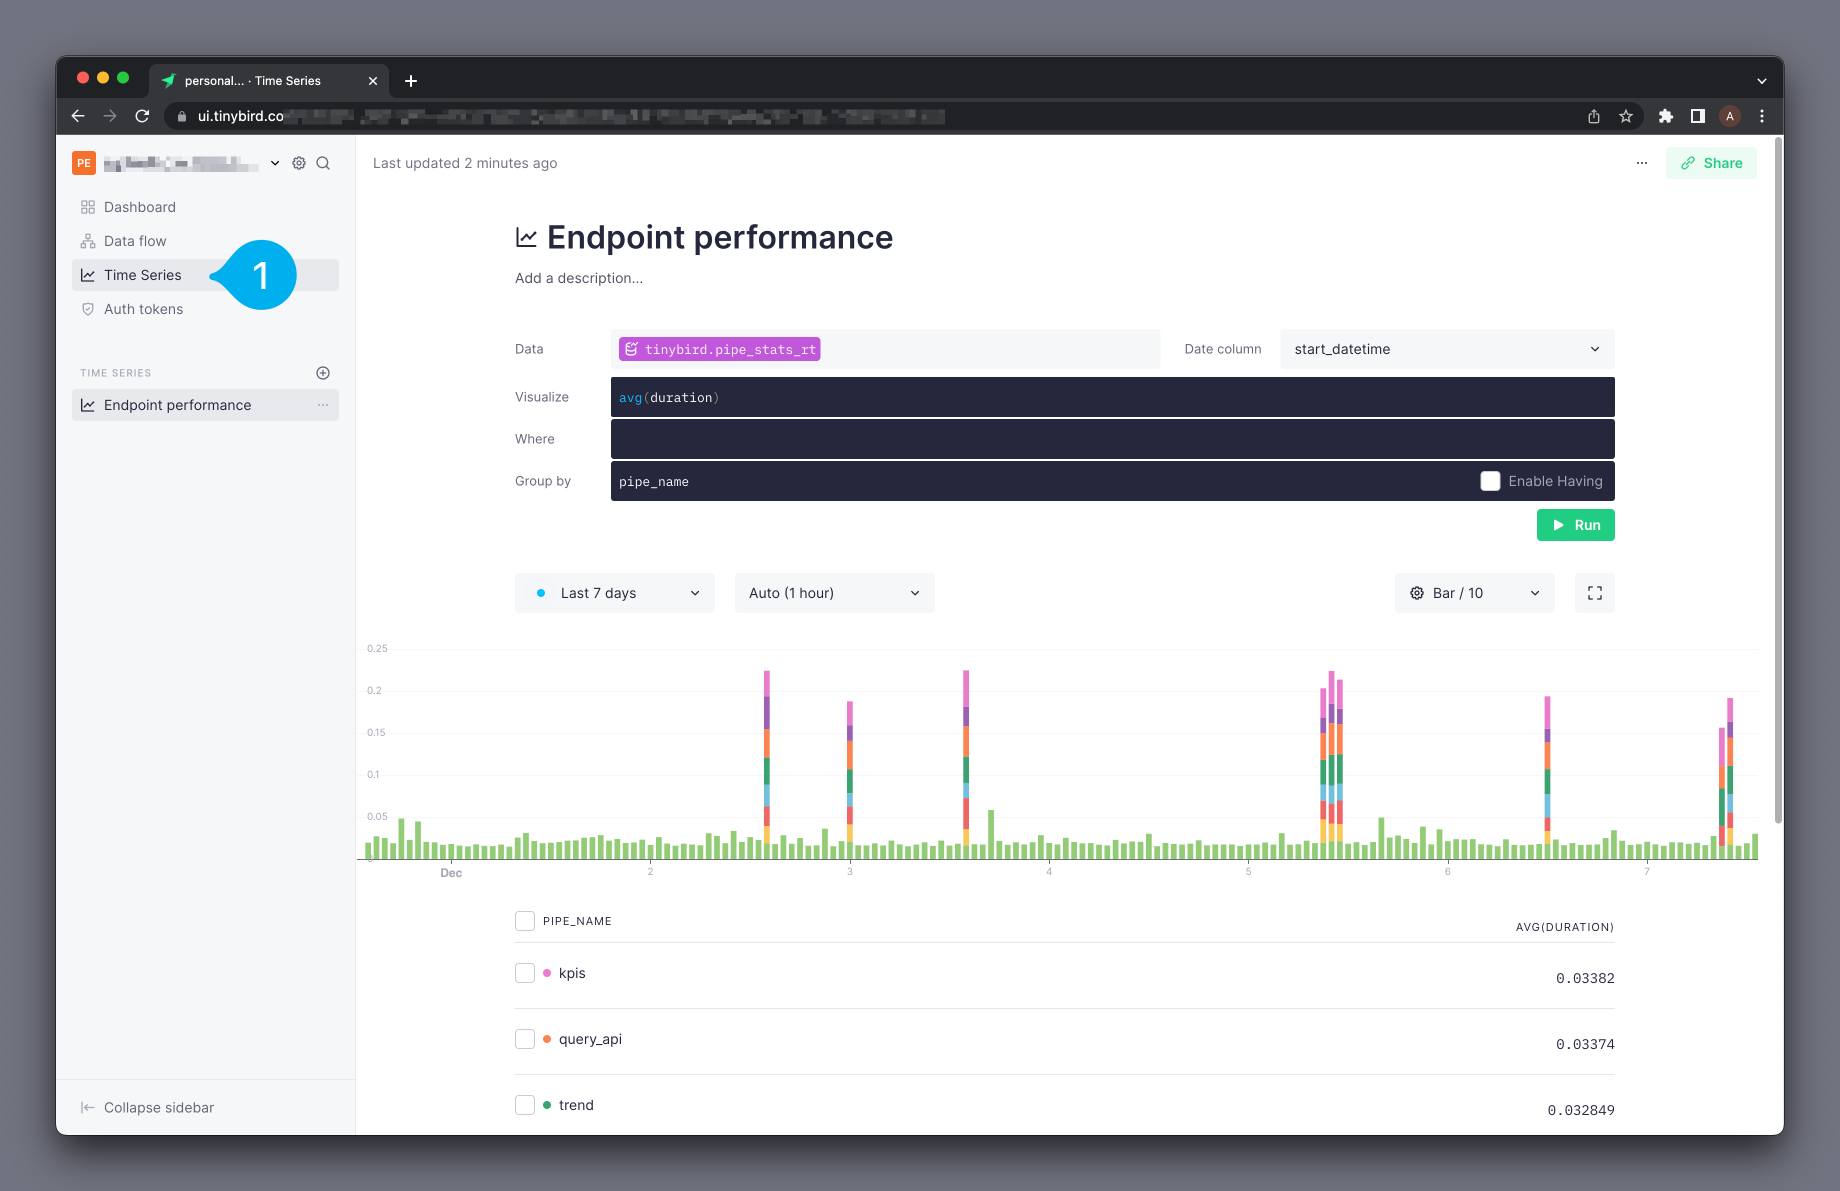Click the site lock icon in address bar
The height and width of the screenshot is (1191, 1840).
pos(182,116)
